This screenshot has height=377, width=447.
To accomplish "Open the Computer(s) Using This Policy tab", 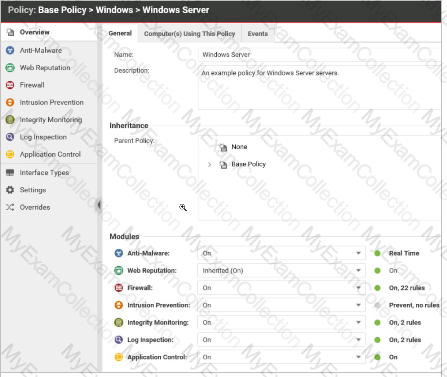I will coord(189,34).
